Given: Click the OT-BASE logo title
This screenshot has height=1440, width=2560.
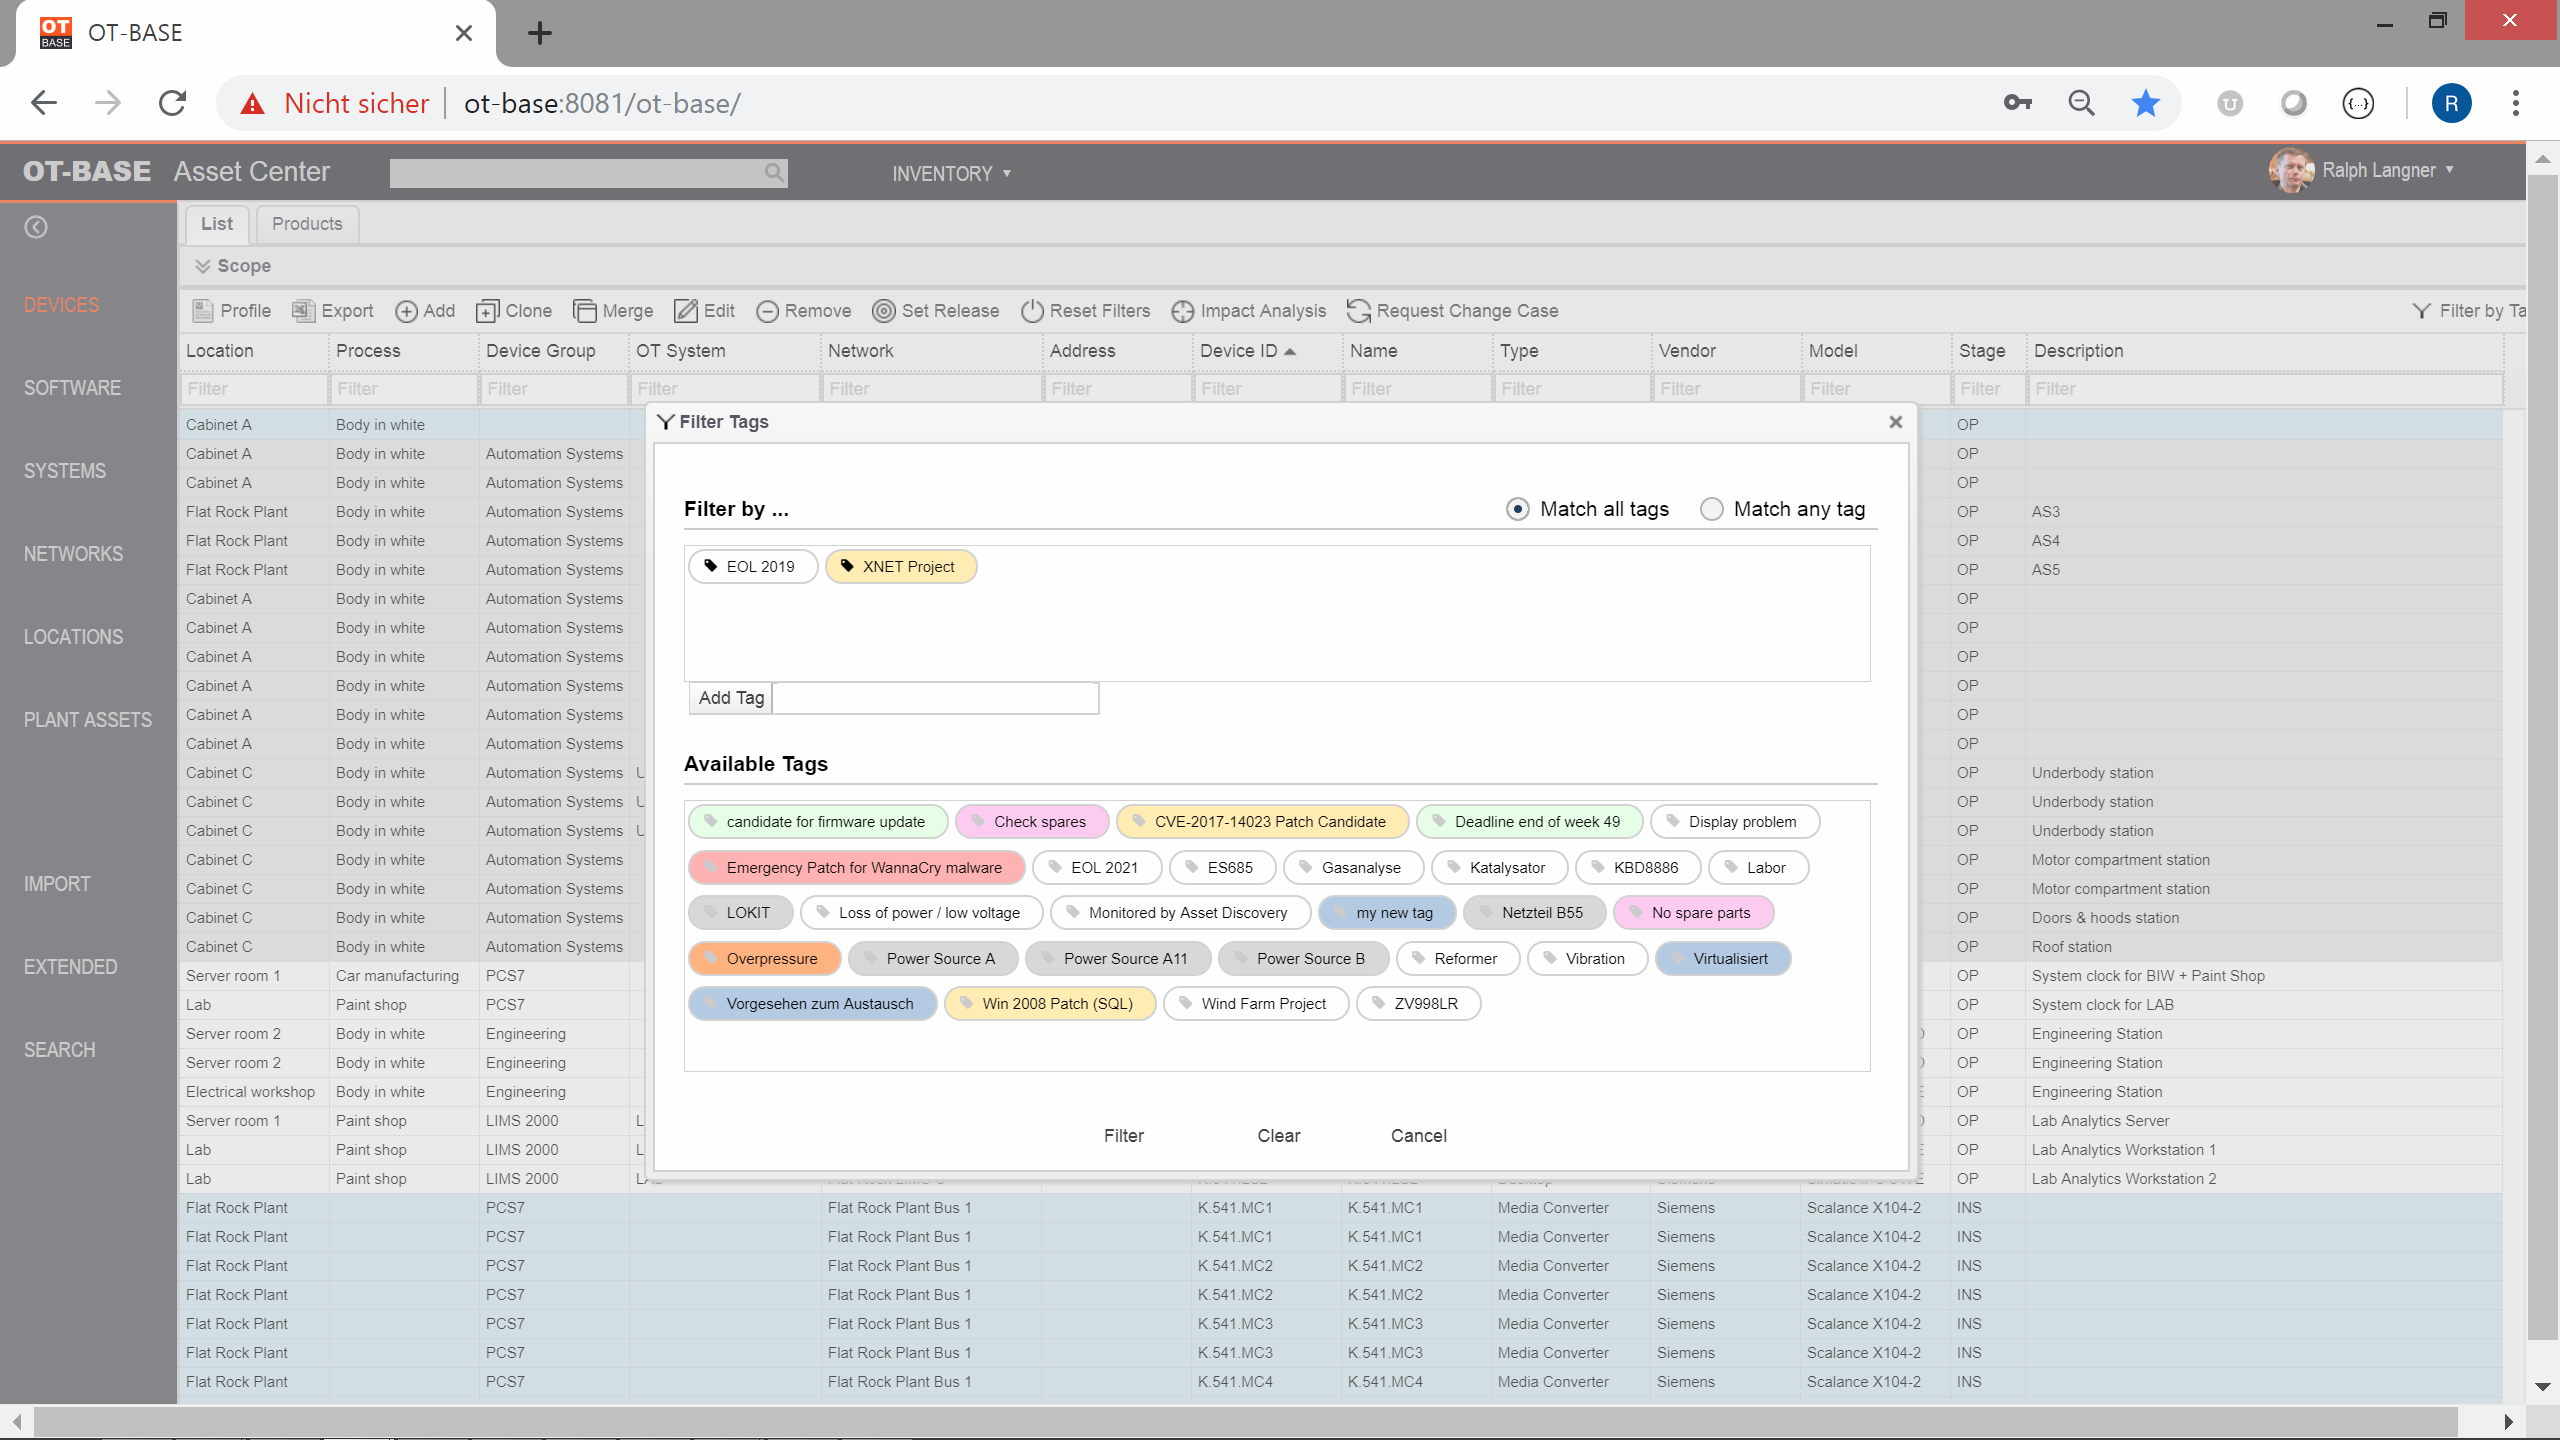Looking at the screenshot, I should pos(87,171).
